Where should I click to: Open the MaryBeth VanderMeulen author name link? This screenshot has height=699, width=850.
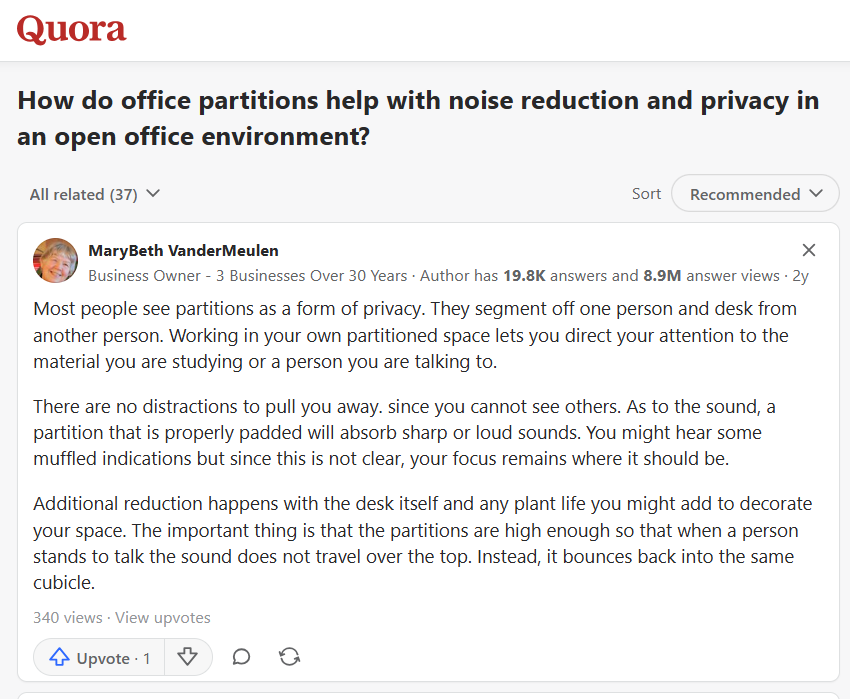coord(183,250)
